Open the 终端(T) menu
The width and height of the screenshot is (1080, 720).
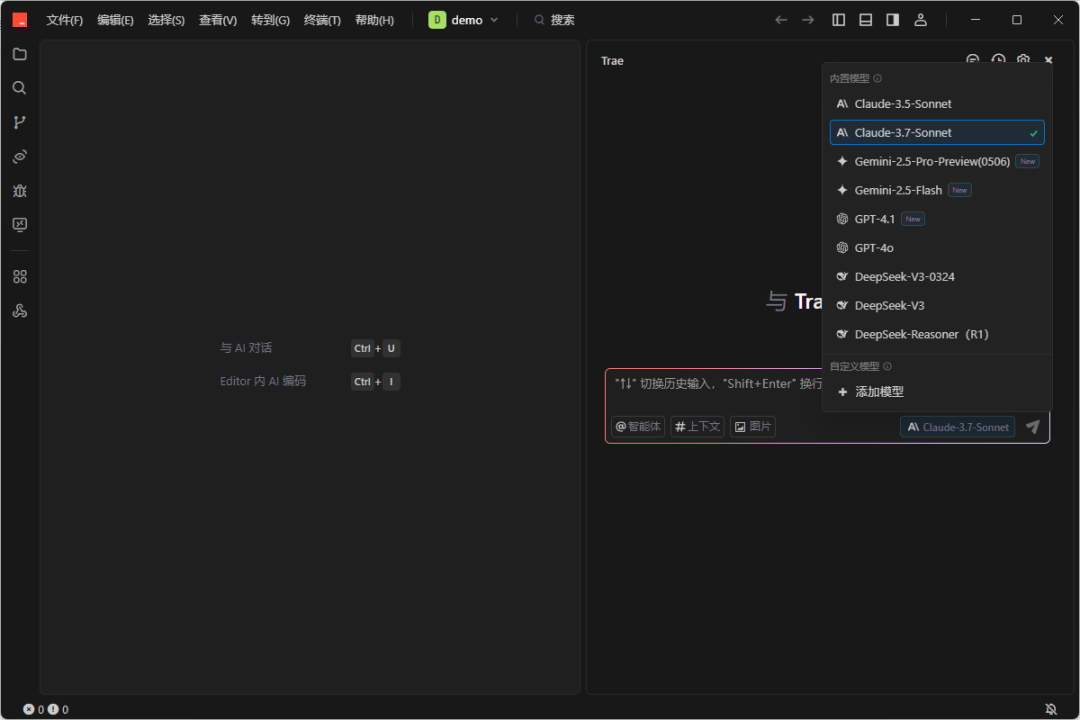tap(322, 20)
